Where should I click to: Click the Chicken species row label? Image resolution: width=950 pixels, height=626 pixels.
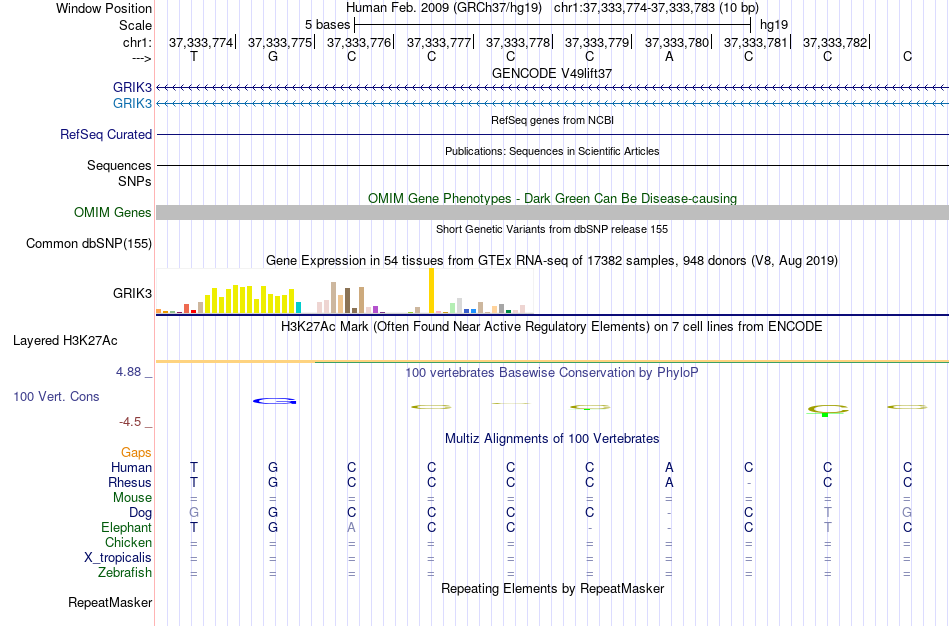(128, 542)
